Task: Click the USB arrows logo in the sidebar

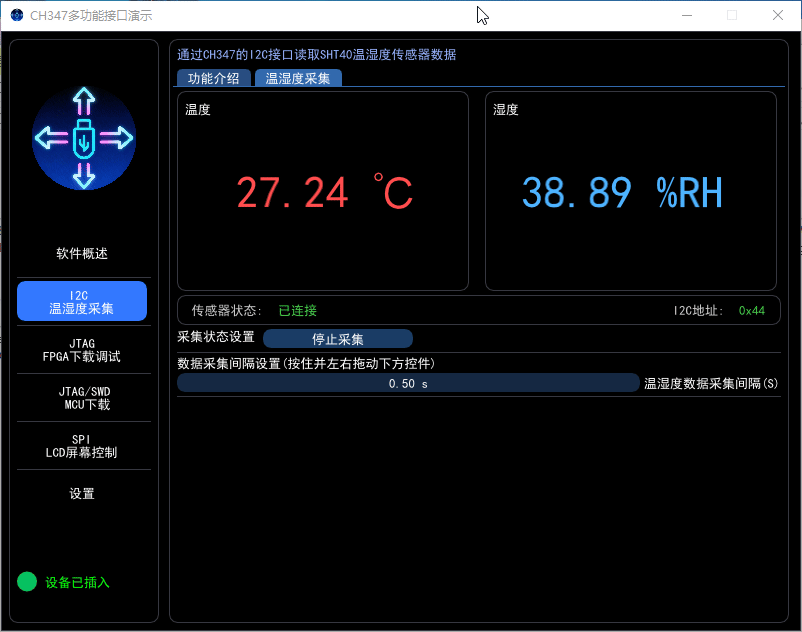Action: click(x=82, y=138)
